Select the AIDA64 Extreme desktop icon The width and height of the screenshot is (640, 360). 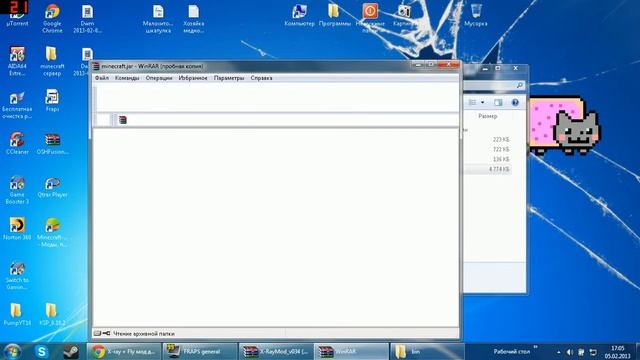[17, 61]
